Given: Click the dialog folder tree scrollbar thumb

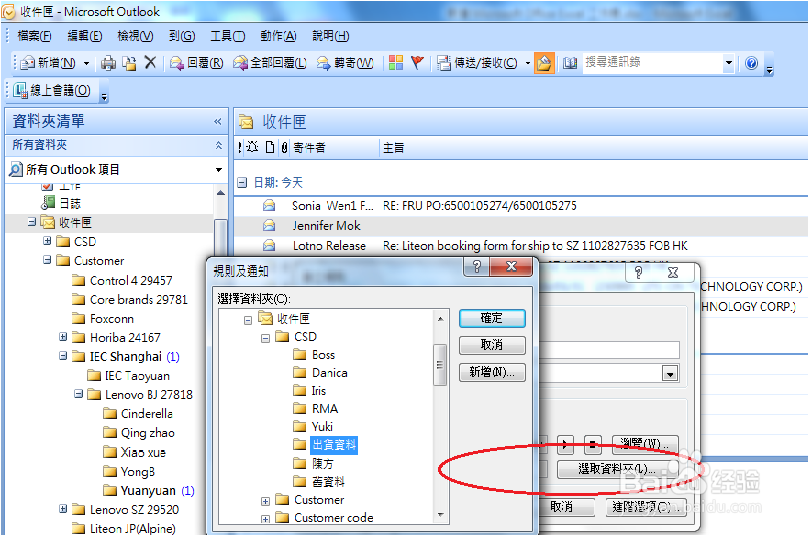Looking at the screenshot, I should tap(440, 365).
